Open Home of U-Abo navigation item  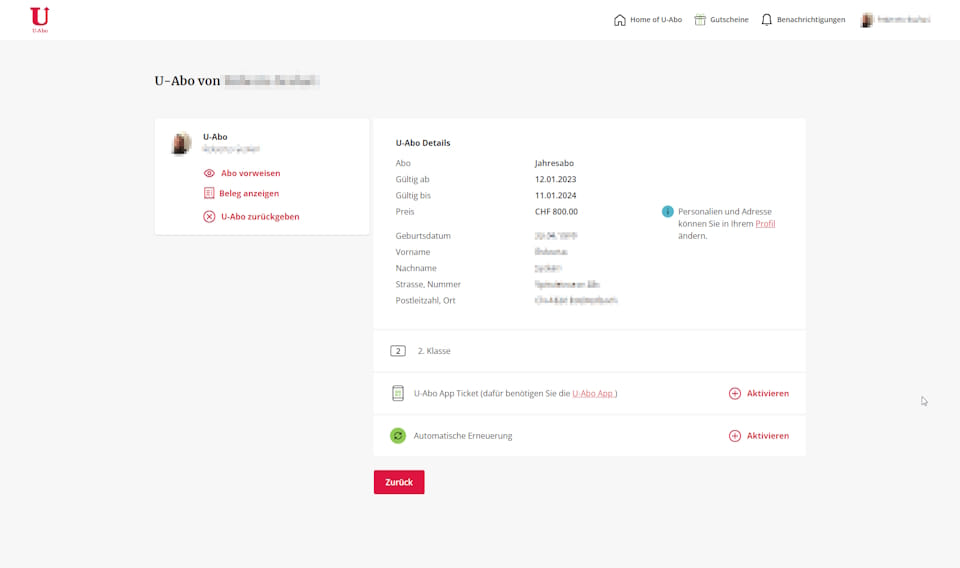[x=655, y=20]
